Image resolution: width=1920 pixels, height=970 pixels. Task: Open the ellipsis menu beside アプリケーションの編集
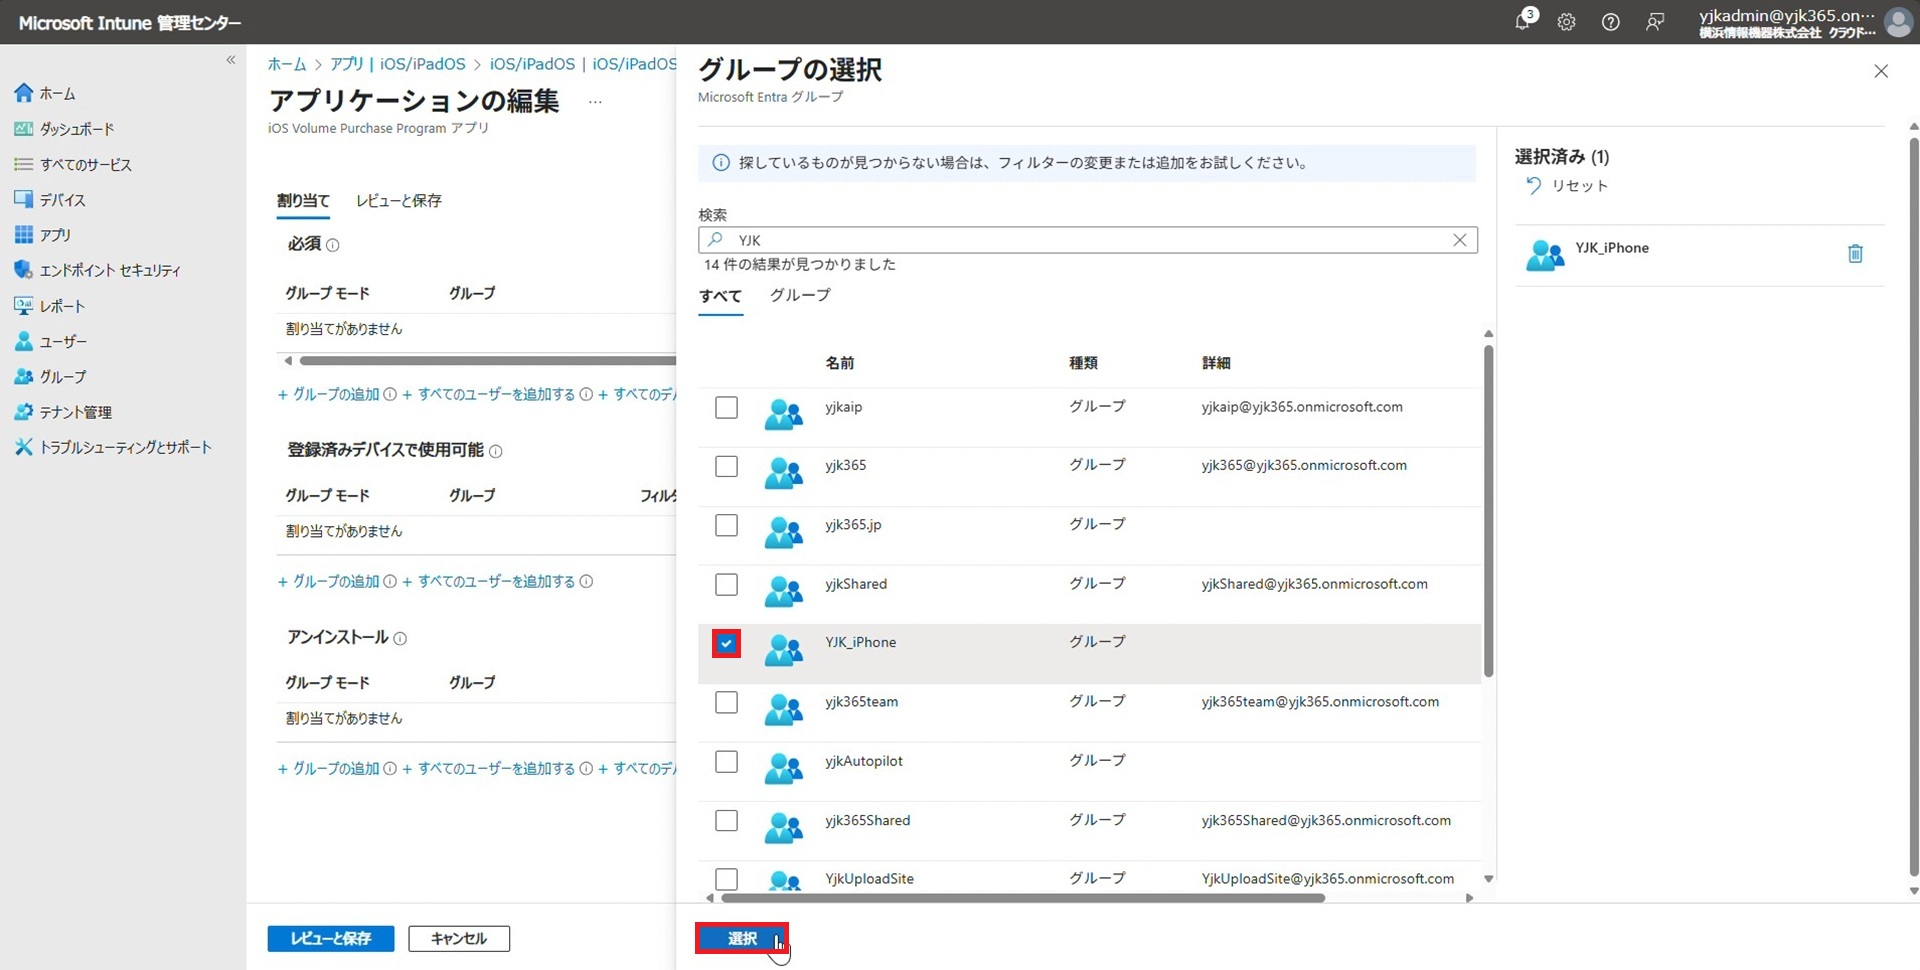click(x=595, y=102)
